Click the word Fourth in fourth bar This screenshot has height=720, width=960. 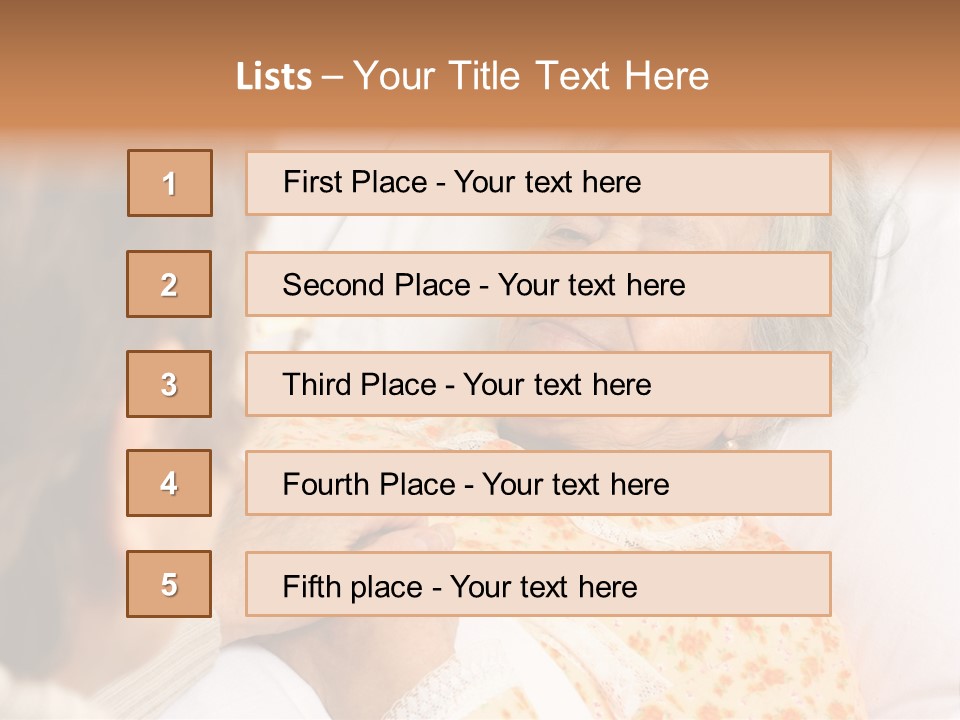(x=325, y=484)
